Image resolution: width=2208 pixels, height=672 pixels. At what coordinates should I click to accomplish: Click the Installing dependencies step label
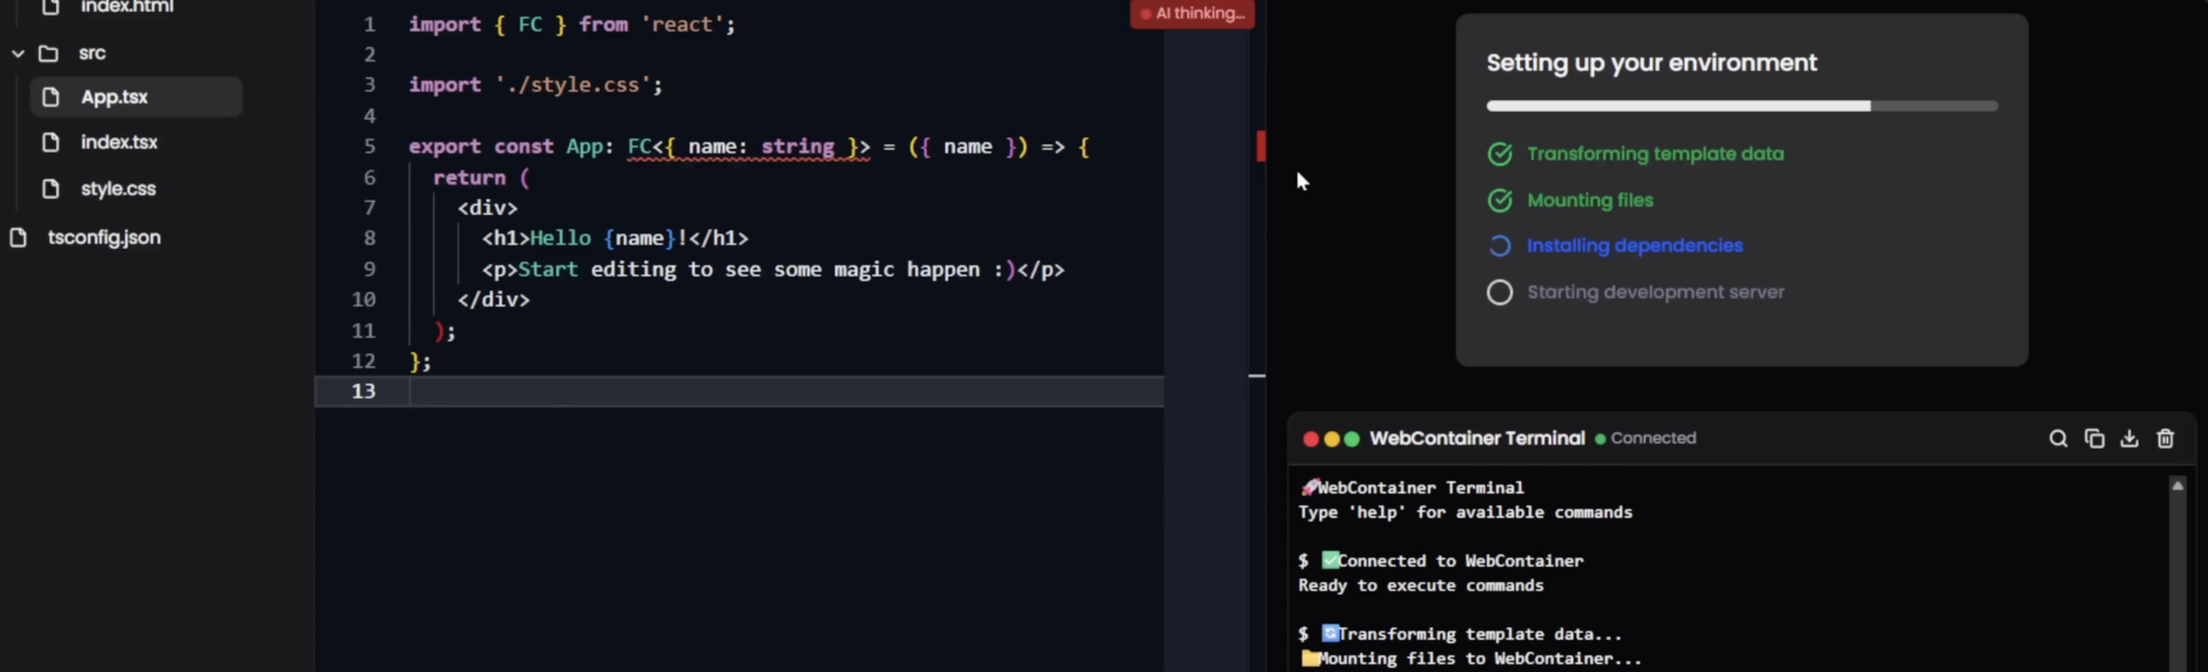1634,245
